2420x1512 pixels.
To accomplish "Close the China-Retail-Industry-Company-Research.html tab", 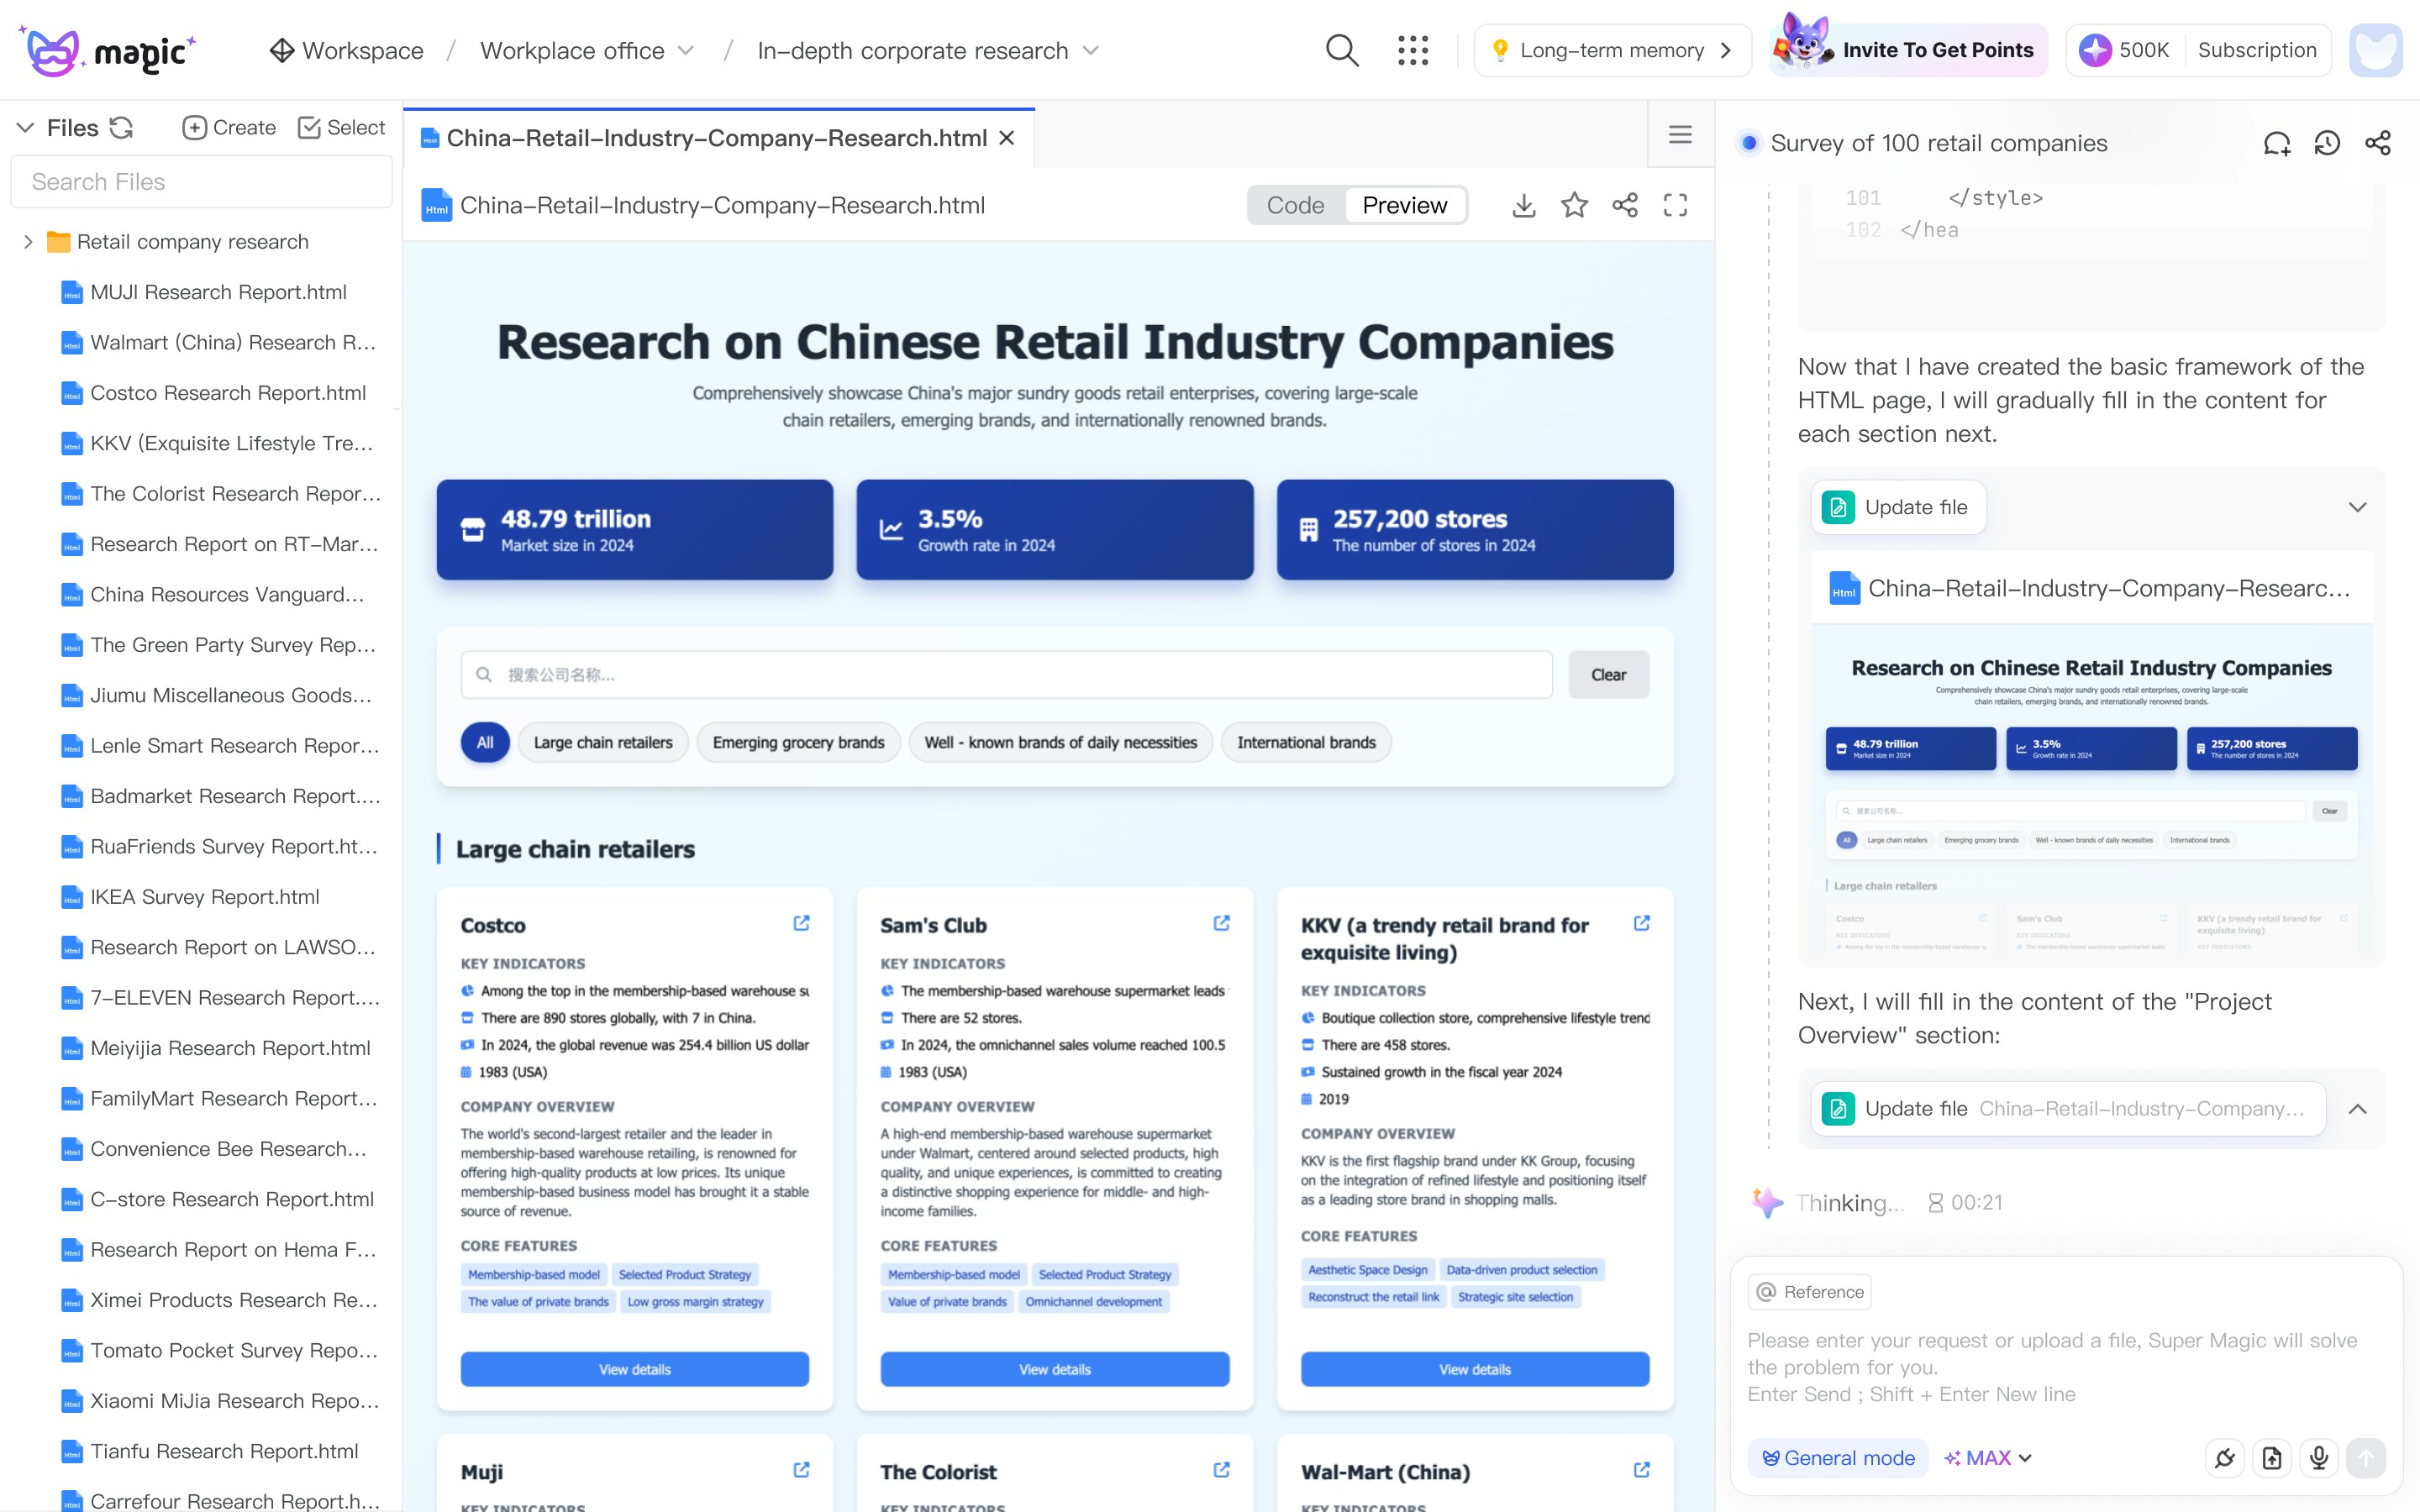I will point(1007,138).
